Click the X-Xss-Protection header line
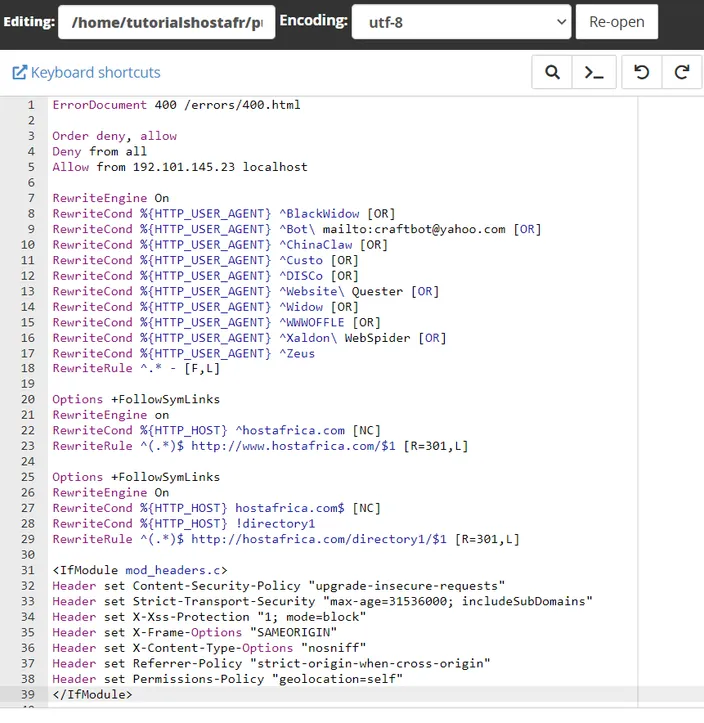The height and width of the screenshot is (723, 704). (x=209, y=617)
